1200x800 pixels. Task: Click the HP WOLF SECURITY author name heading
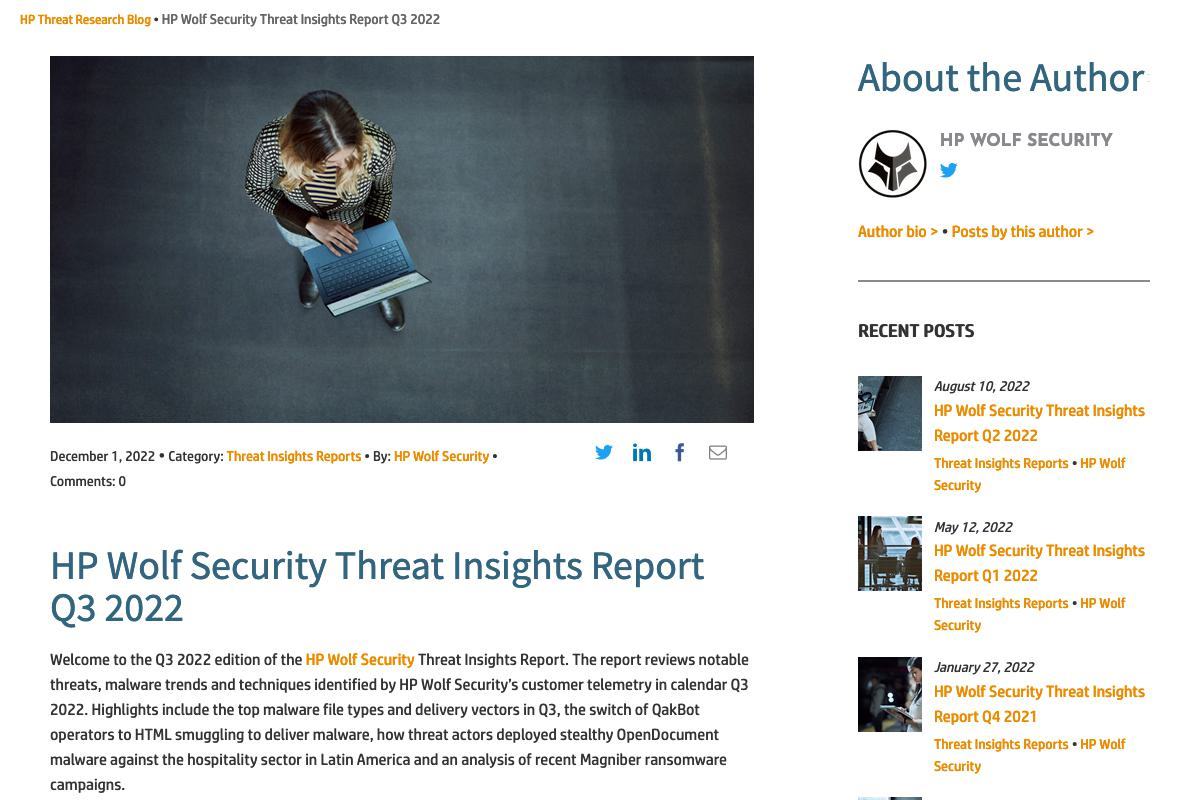point(1026,140)
